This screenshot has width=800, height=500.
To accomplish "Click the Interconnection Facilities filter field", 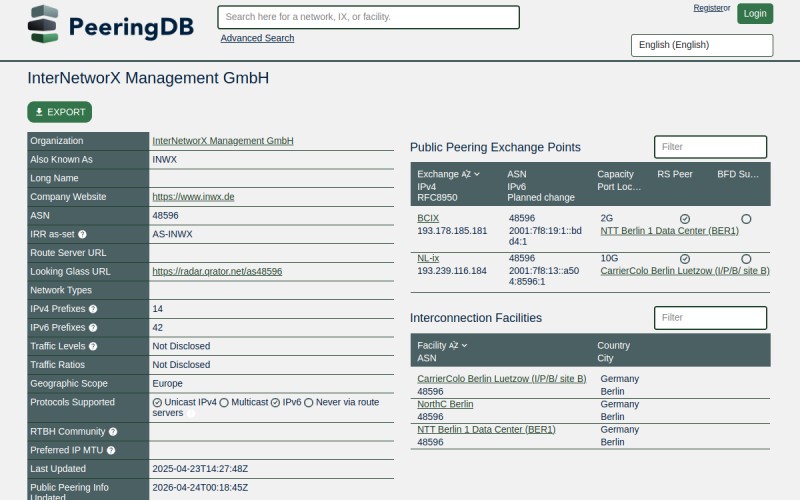I will click(x=710, y=318).
